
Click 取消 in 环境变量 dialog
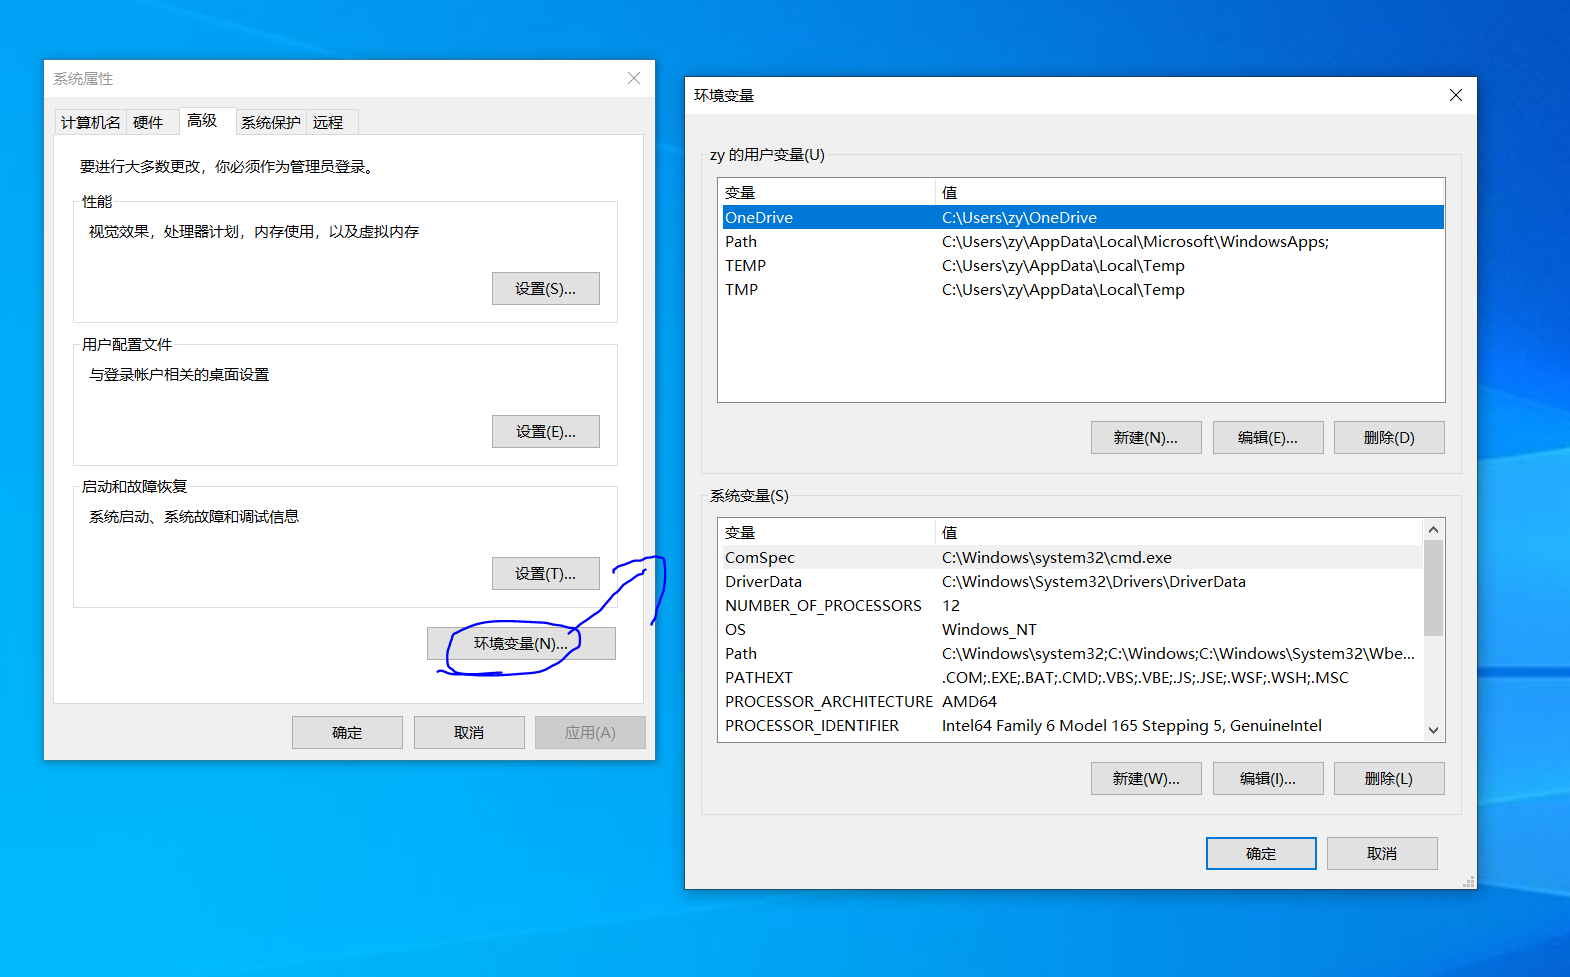tap(1382, 853)
